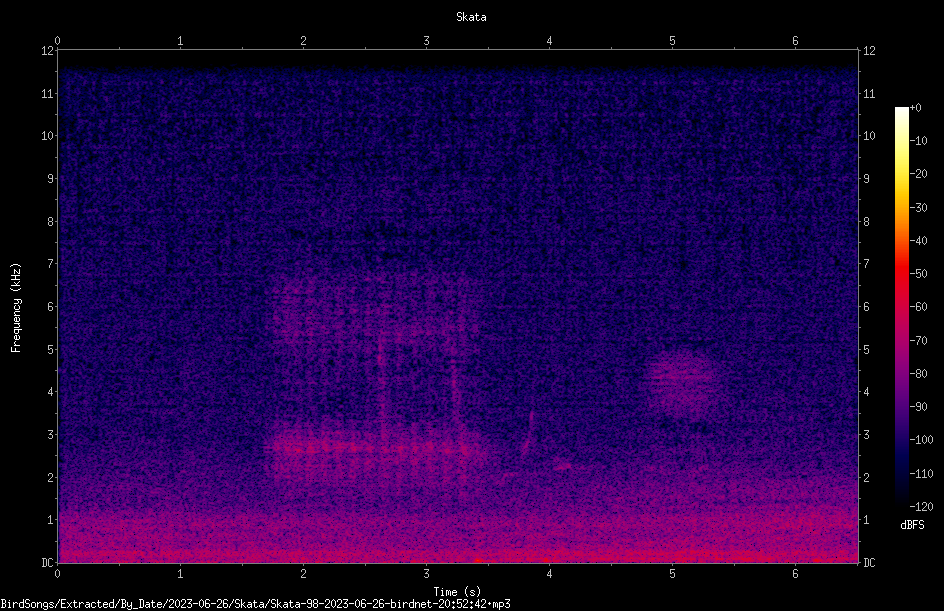944x611 pixels.
Task: Click the "-80" value on the dBFS scale
Action: click(x=918, y=374)
